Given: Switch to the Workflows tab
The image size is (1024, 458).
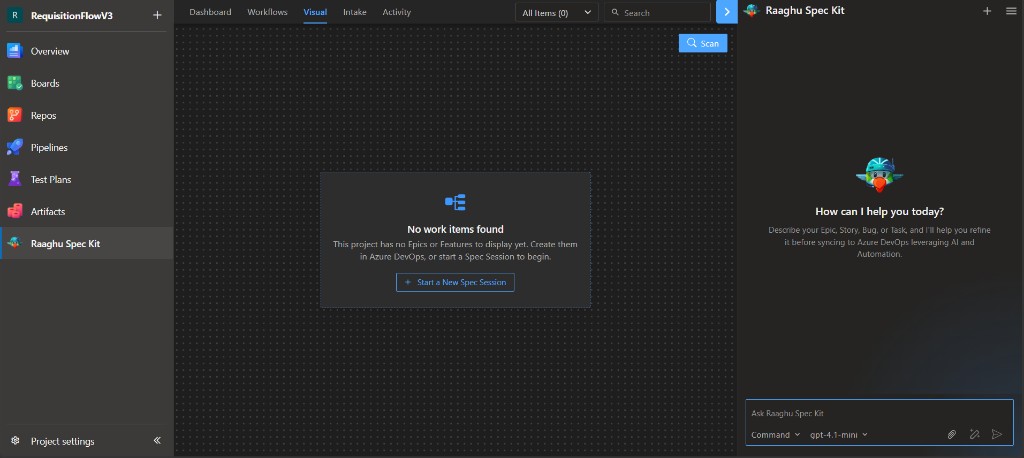Looking at the screenshot, I should pos(267,12).
